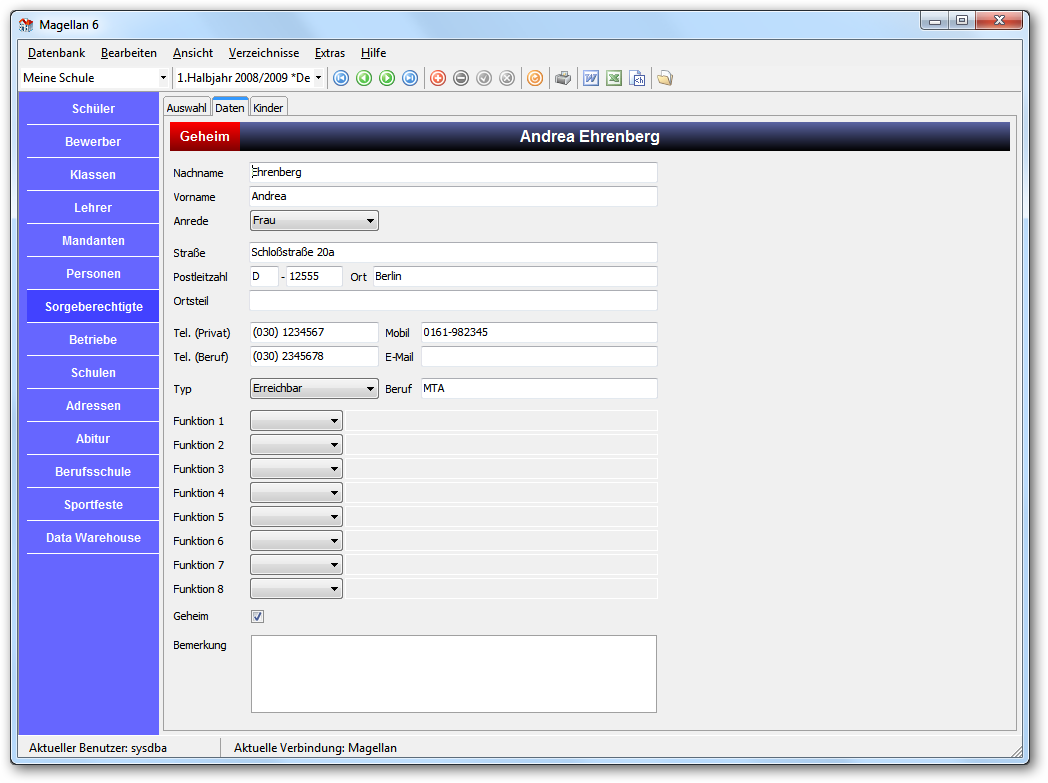This screenshot has height=783, width=1048.
Task: Refresh data with orange circular icon
Action: 535,78
